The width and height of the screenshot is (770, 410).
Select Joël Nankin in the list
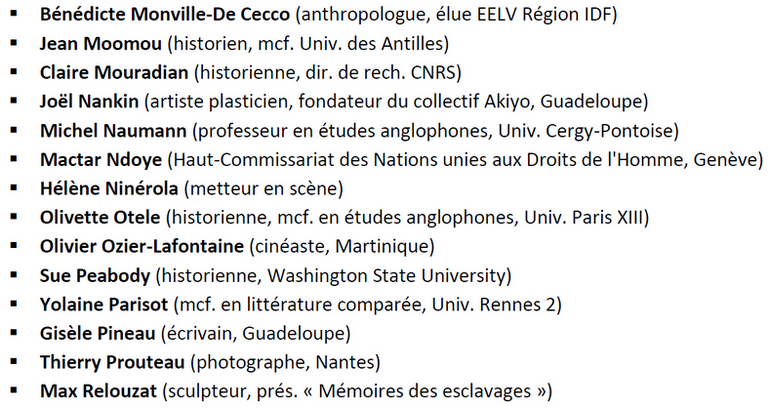[x=89, y=101]
